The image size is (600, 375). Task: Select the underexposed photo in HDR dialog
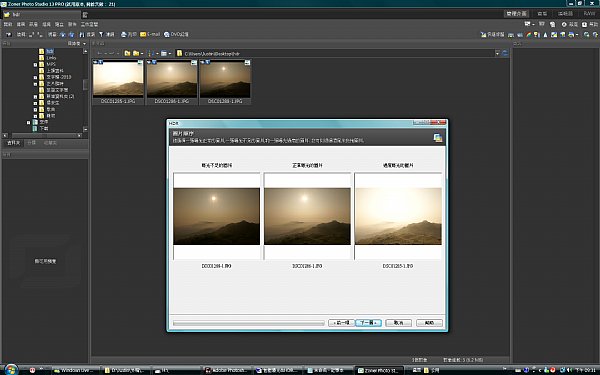217,216
